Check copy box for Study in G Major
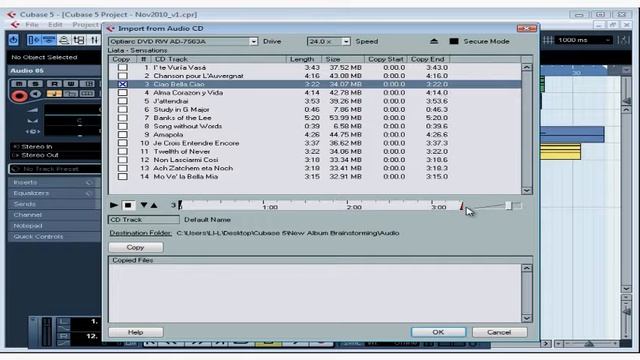The image size is (640, 360). tap(122, 109)
